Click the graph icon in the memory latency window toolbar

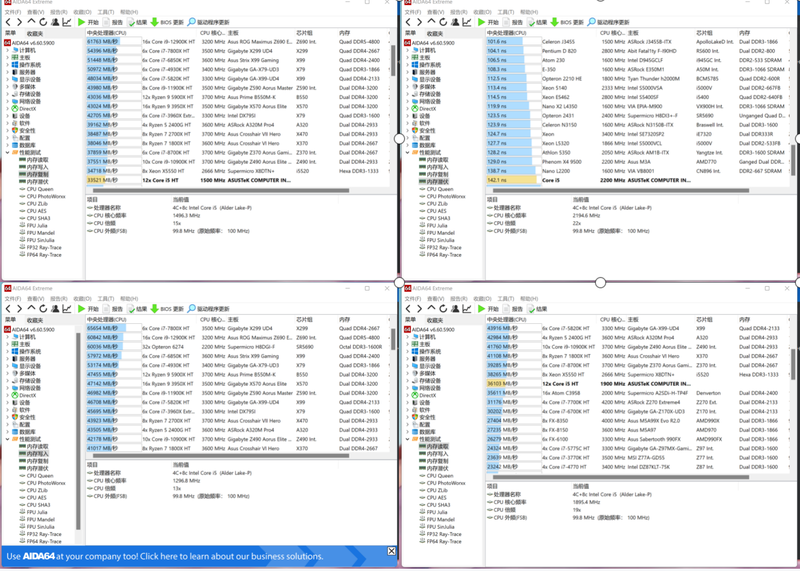[x=467, y=22]
